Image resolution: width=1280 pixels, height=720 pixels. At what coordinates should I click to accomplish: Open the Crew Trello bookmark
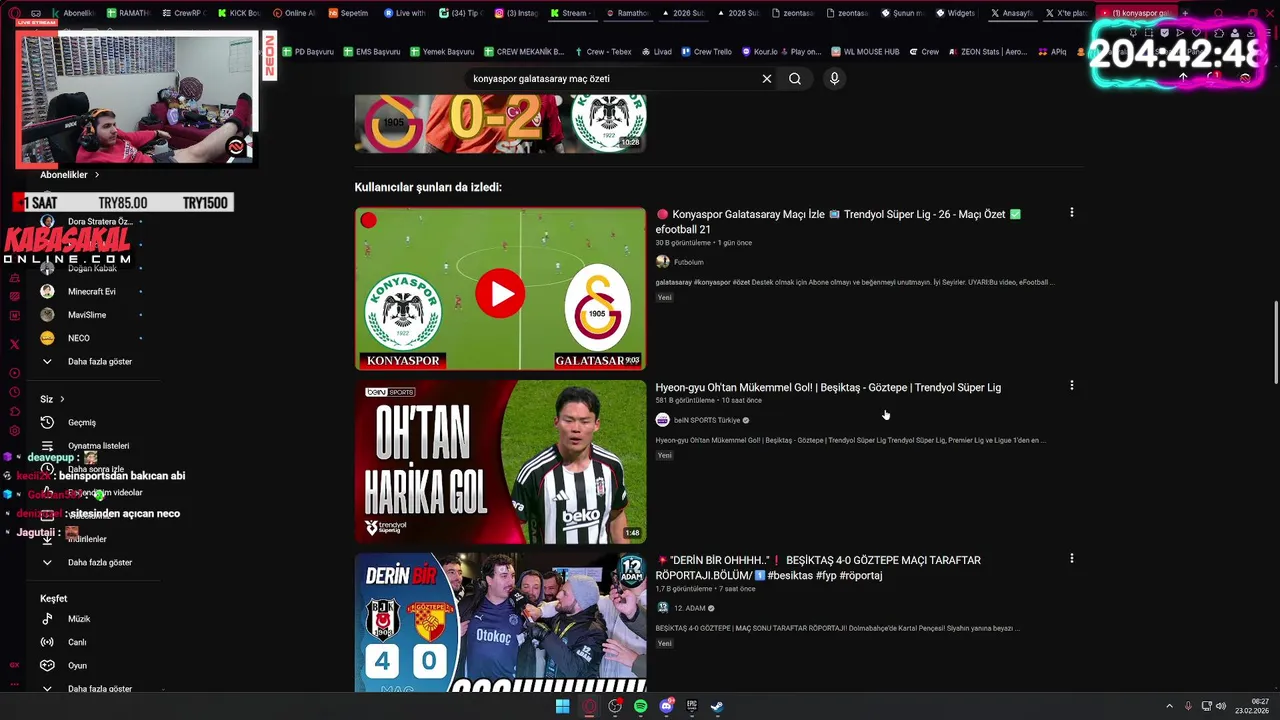(706, 52)
